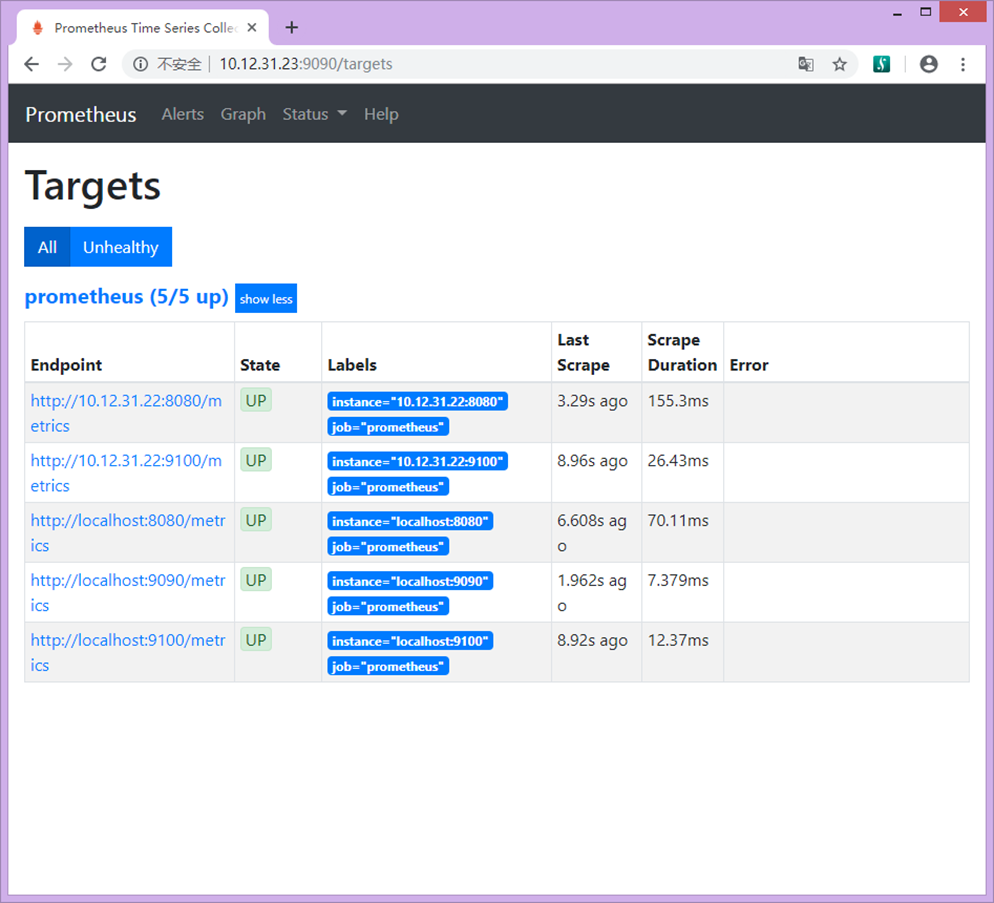994x903 pixels.
Task: Click the browser forward arrow
Action: tap(65, 64)
